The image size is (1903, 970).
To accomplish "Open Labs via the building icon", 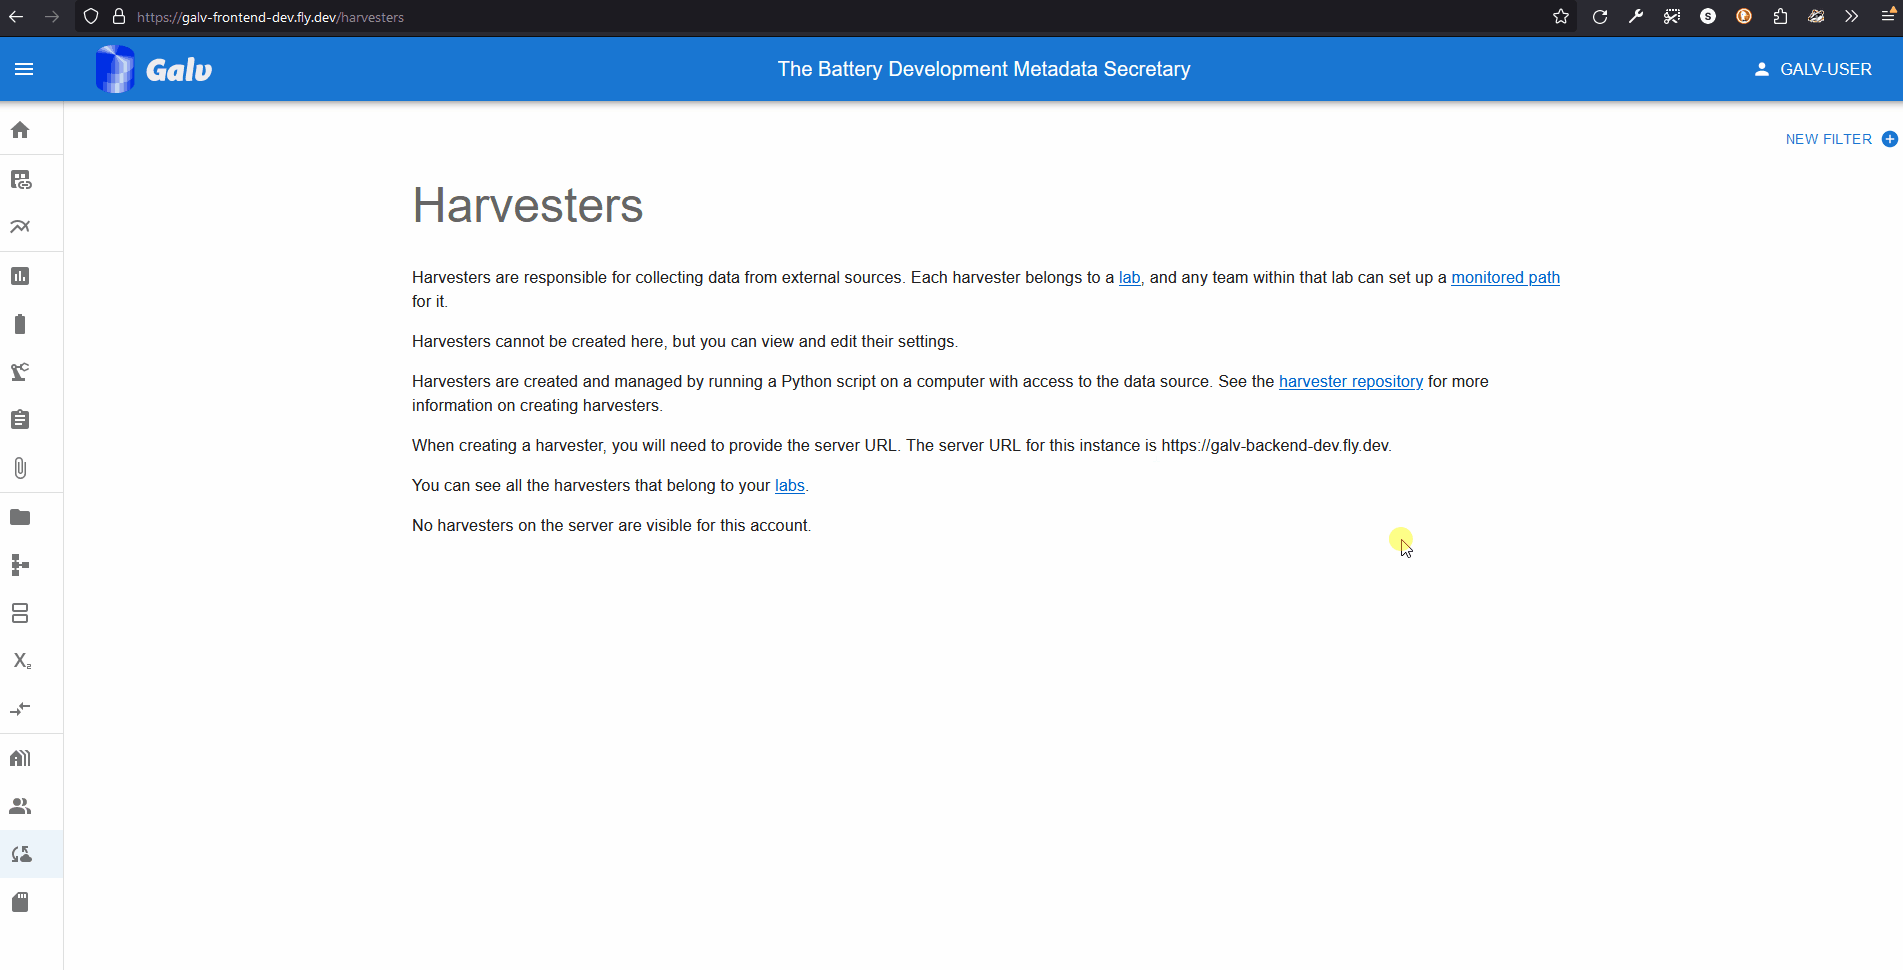I will 20,757.
